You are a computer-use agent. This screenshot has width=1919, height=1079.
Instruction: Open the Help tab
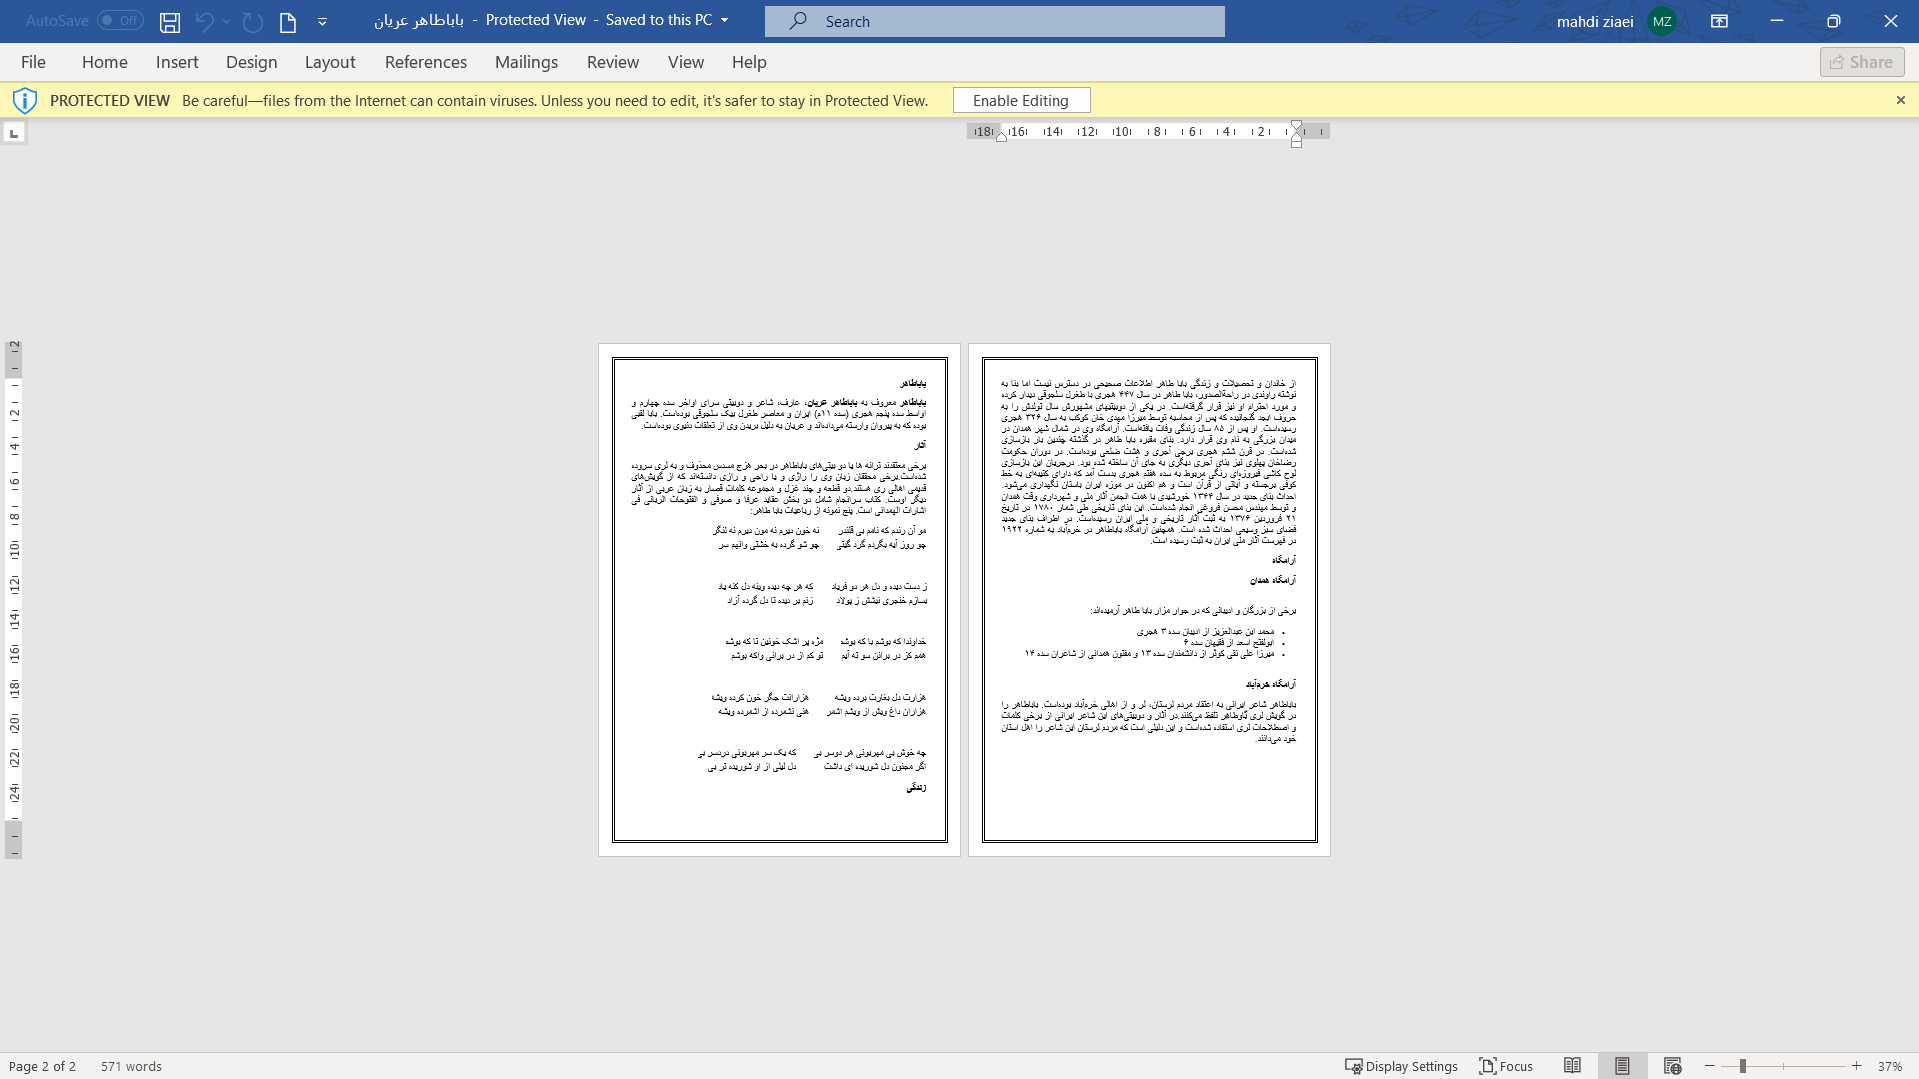tap(749, 62)
